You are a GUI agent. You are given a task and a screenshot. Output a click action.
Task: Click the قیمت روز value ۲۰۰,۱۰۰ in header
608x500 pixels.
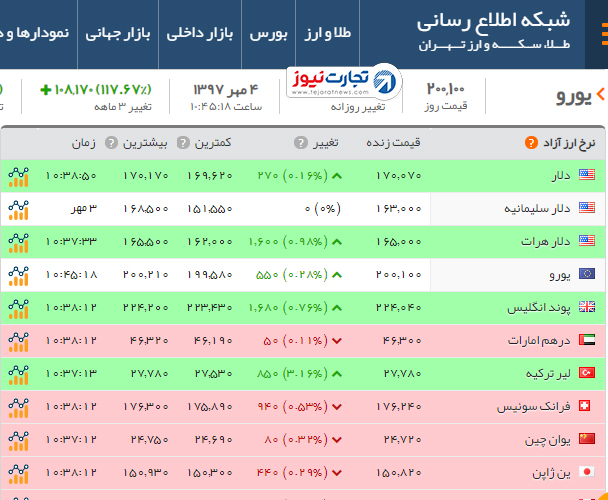pyautogui.click(x=446, y=89)
